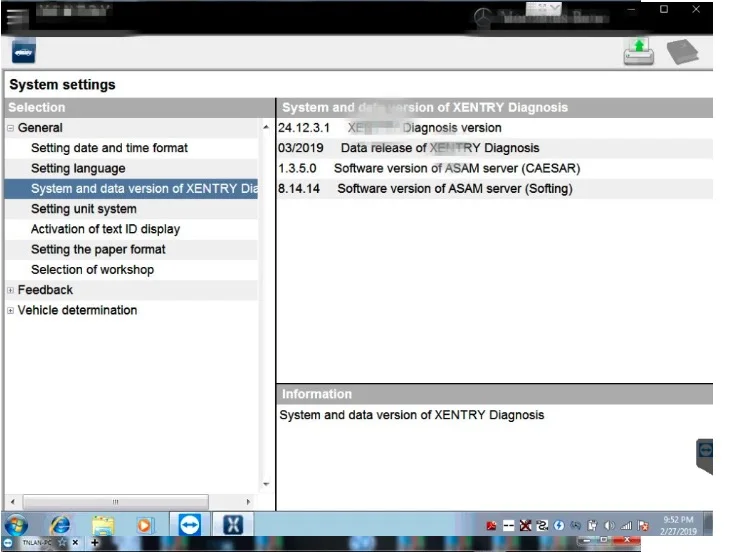
Task: Open Internet Explorer from taskbar
Action: tap(60, 525)
